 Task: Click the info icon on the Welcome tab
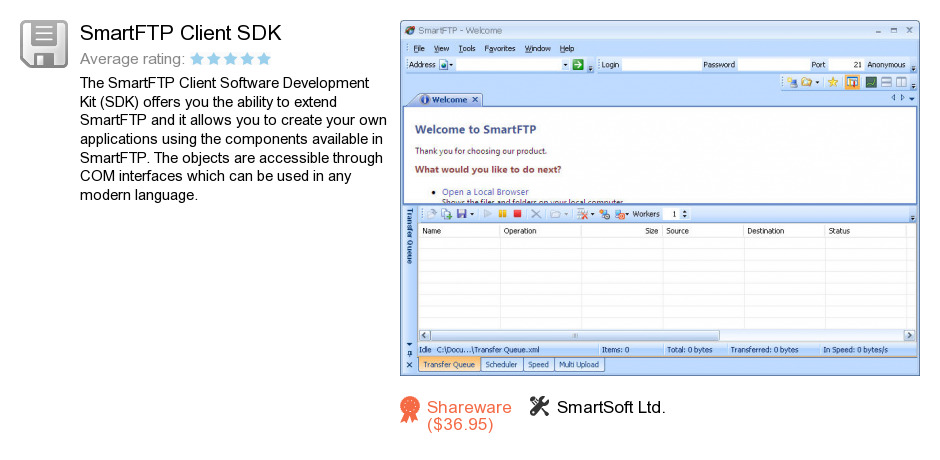(425, 100)
